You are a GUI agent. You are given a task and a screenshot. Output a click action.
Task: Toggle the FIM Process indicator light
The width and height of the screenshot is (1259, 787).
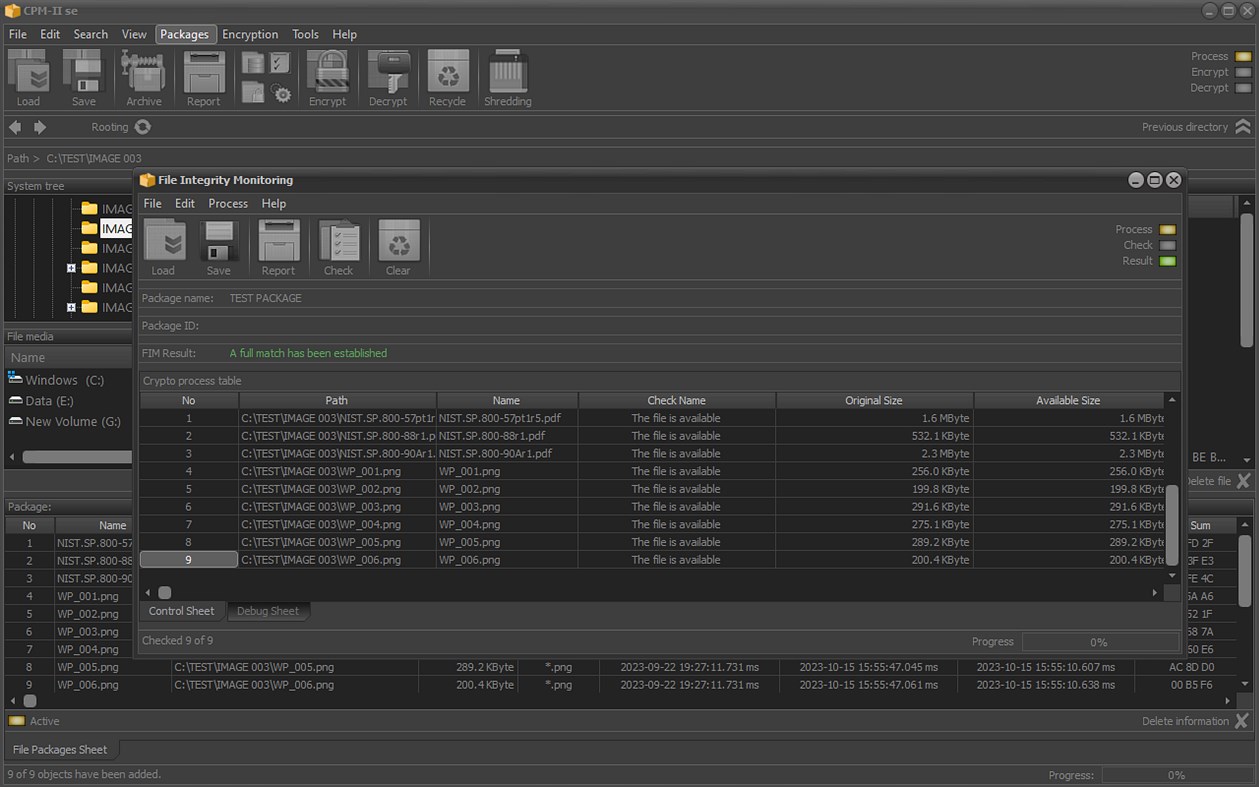point(1168,230)
